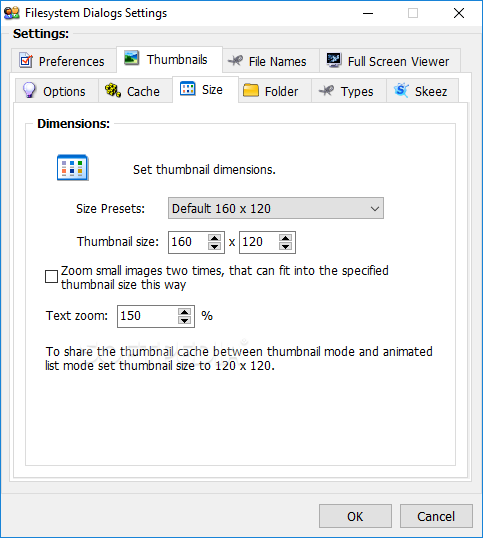The height and width of the screenshot is (538, 483).
Task: Go to the Options sub-tab
Action: click(57, 91)
